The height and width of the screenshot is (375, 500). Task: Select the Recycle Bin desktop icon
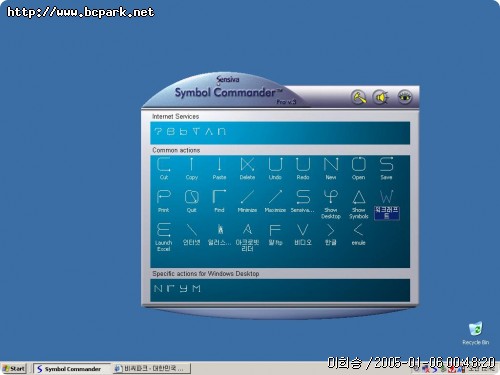click(476, 333)
